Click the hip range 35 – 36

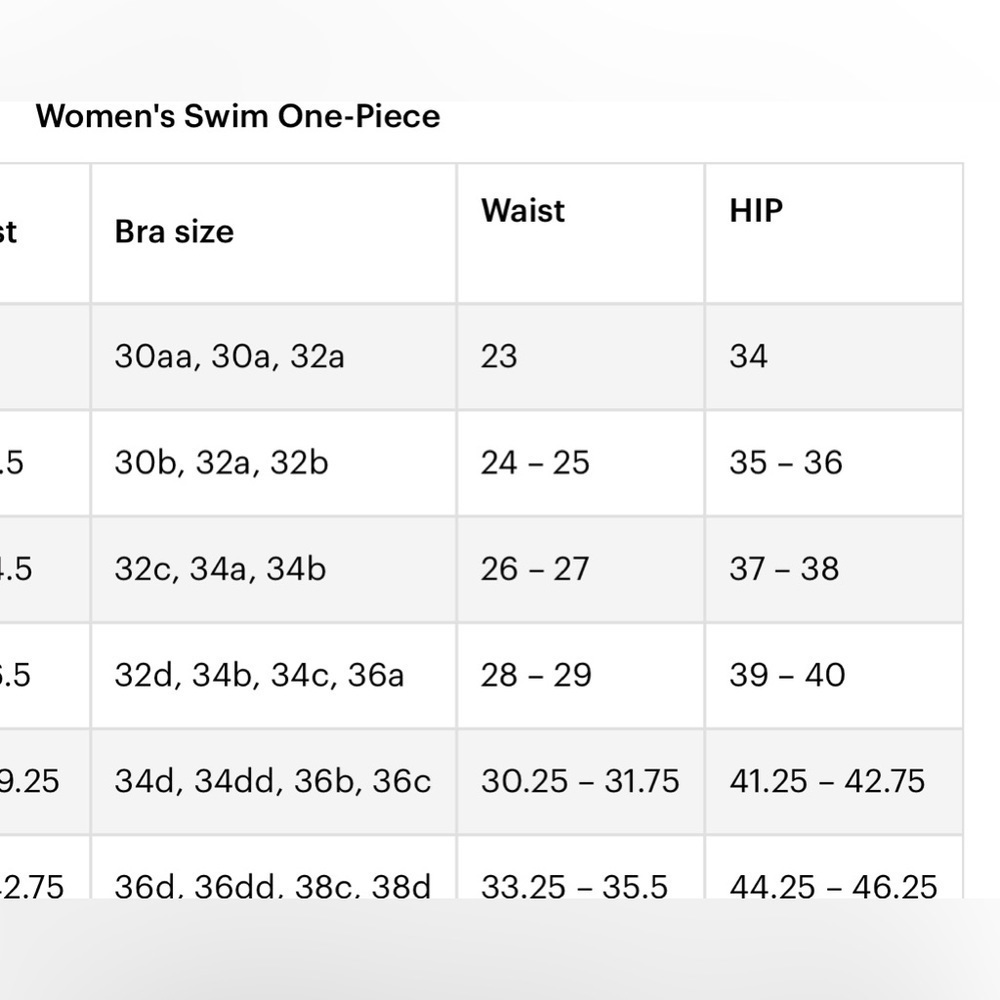pyautogui.click(x=786, y=463)
